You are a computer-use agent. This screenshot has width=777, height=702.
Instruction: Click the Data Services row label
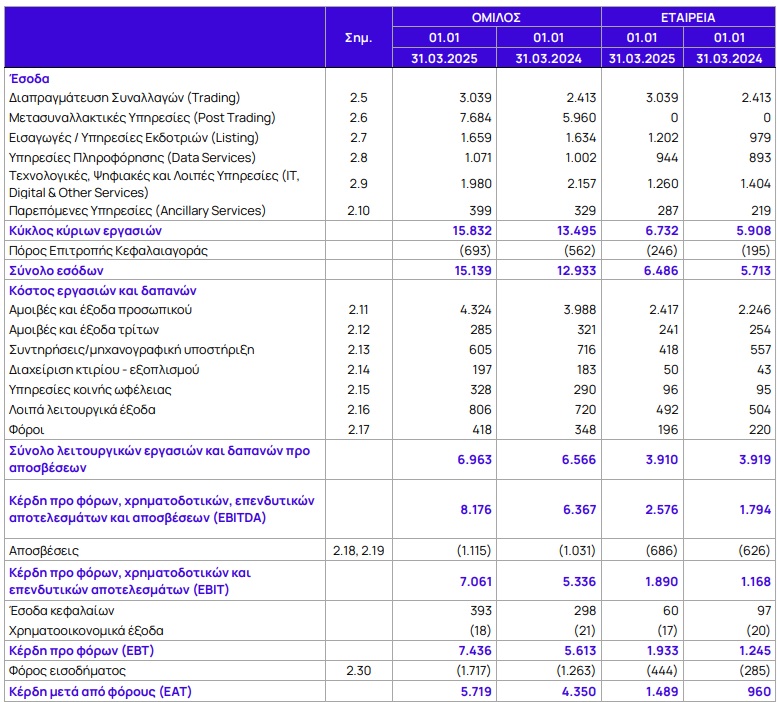(131, 157)
